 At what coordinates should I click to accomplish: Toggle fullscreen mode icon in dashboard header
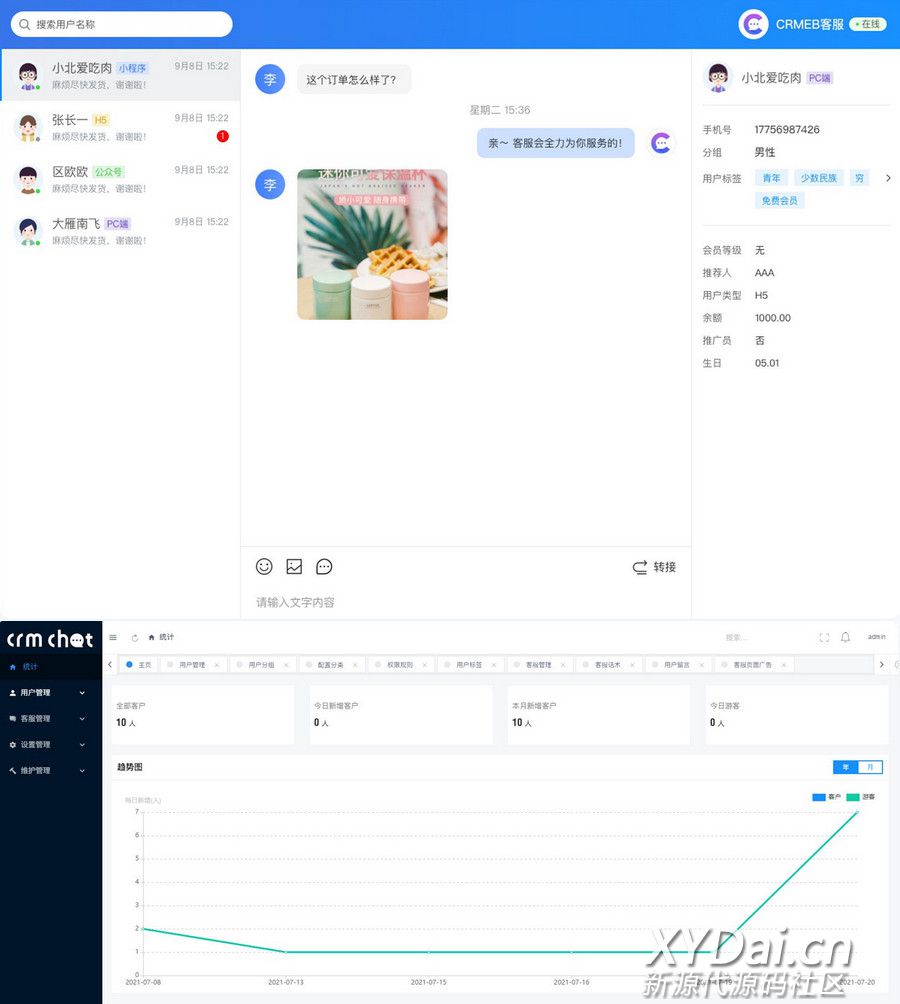tap(824, 637)
